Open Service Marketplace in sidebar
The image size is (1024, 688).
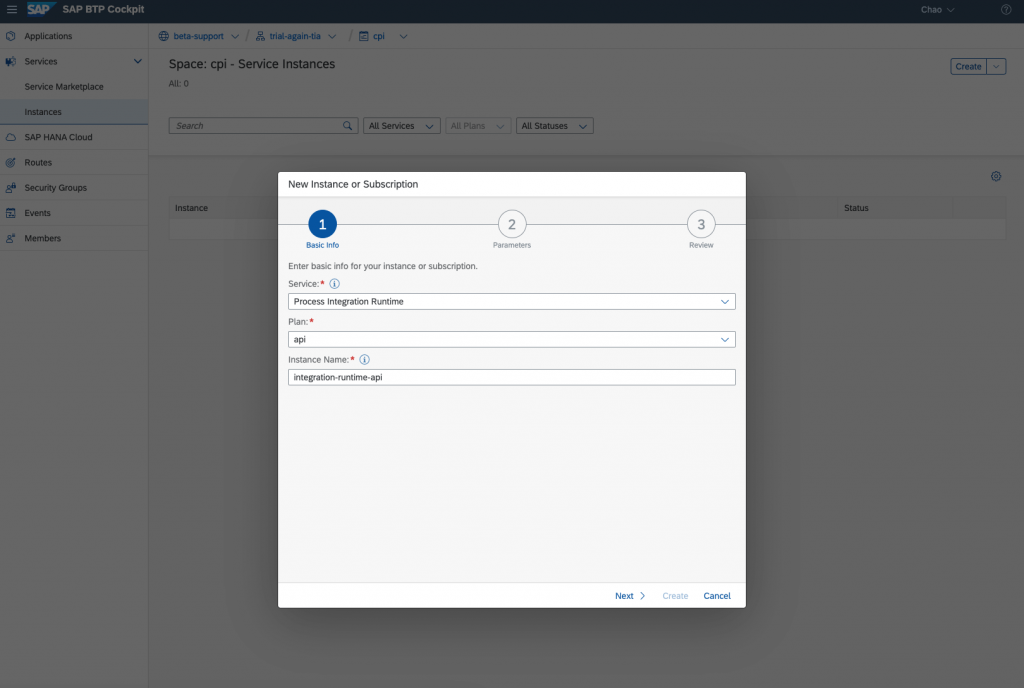point(64,86)
